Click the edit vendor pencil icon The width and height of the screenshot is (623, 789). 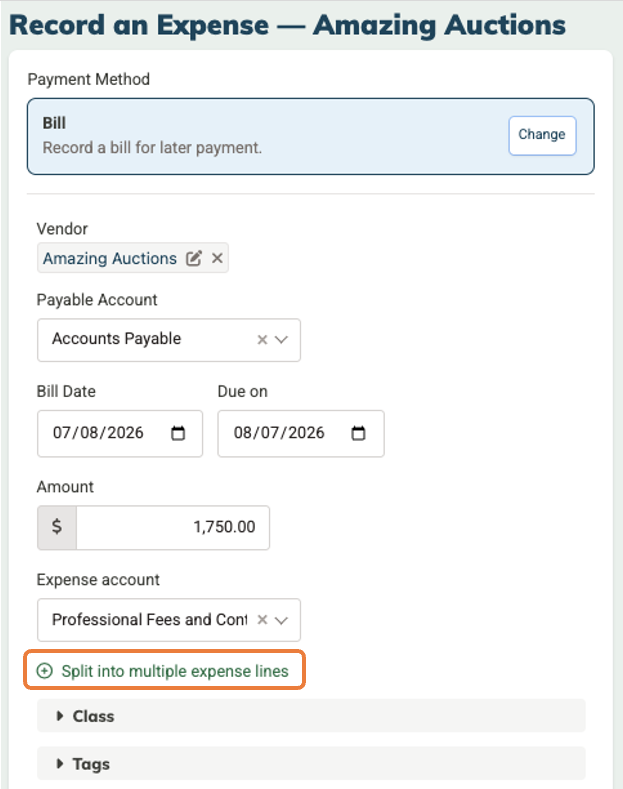[194, 258]
